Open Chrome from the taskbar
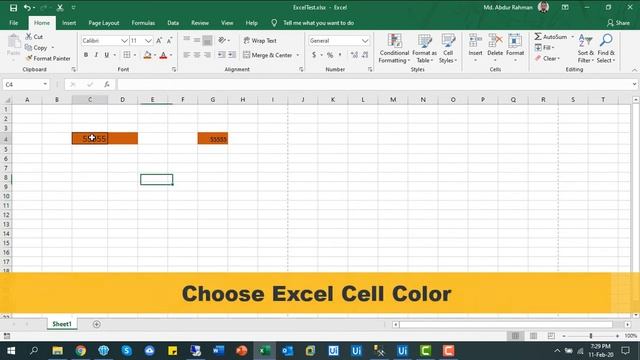640x360 pixels. point(81,351)
